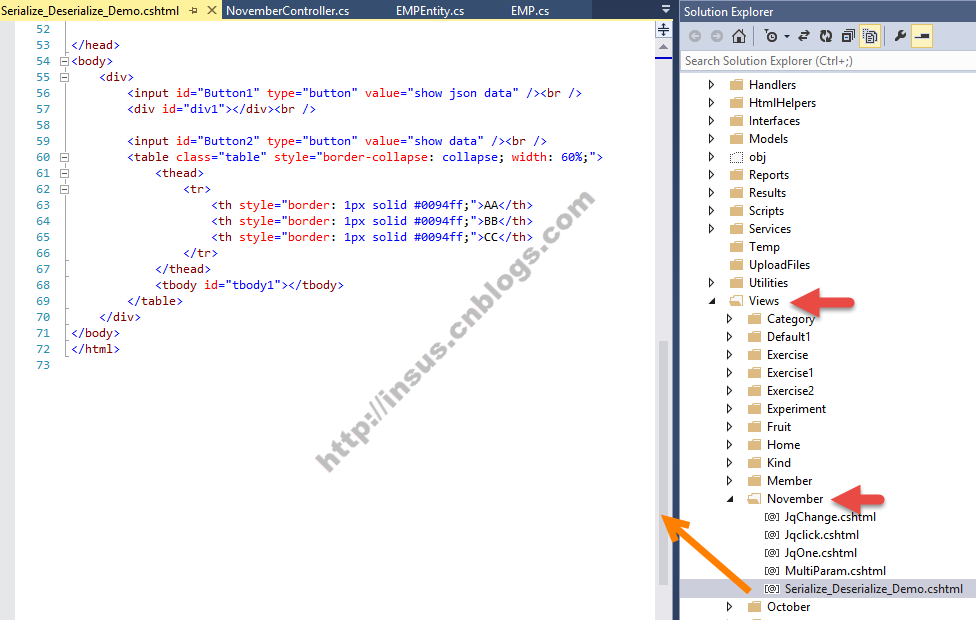Click the Pending Changes Filter clock icon
976x620 pixels.
click(x=771, y=37)
